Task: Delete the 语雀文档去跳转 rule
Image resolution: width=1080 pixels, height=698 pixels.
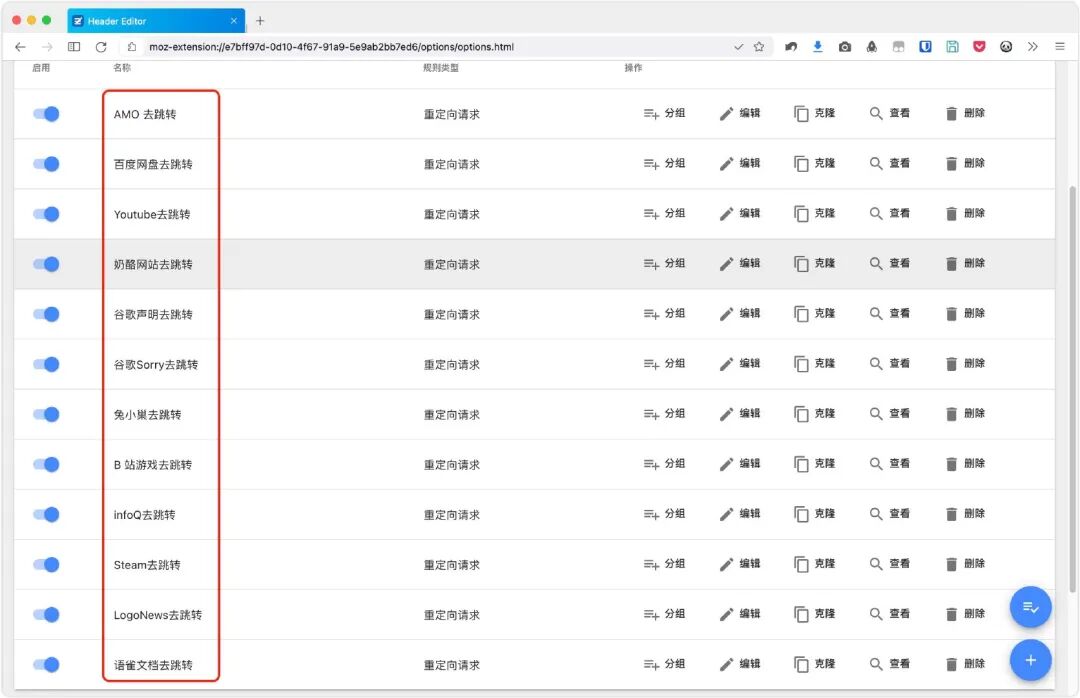Action: 965,664
